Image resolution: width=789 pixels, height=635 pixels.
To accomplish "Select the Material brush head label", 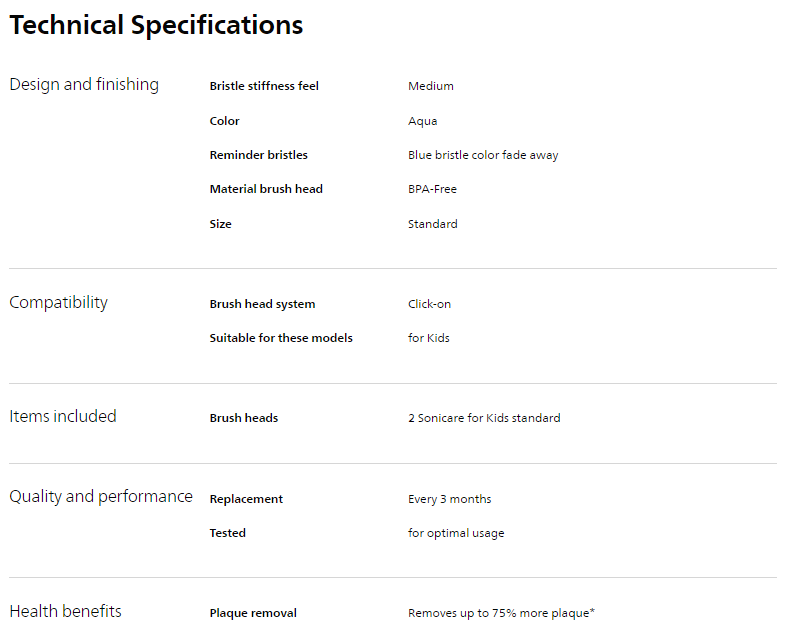I will [x=266, y=189].
